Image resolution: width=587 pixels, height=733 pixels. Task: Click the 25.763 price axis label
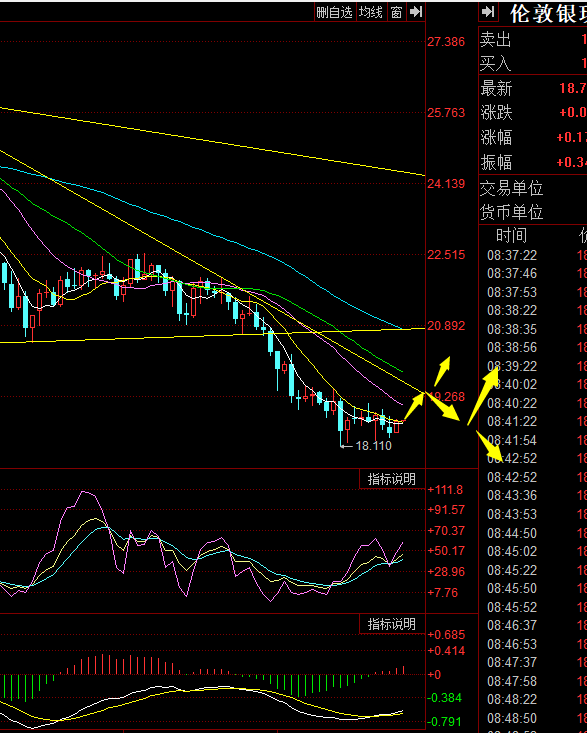pyautogui.click(x=446, y=113)
